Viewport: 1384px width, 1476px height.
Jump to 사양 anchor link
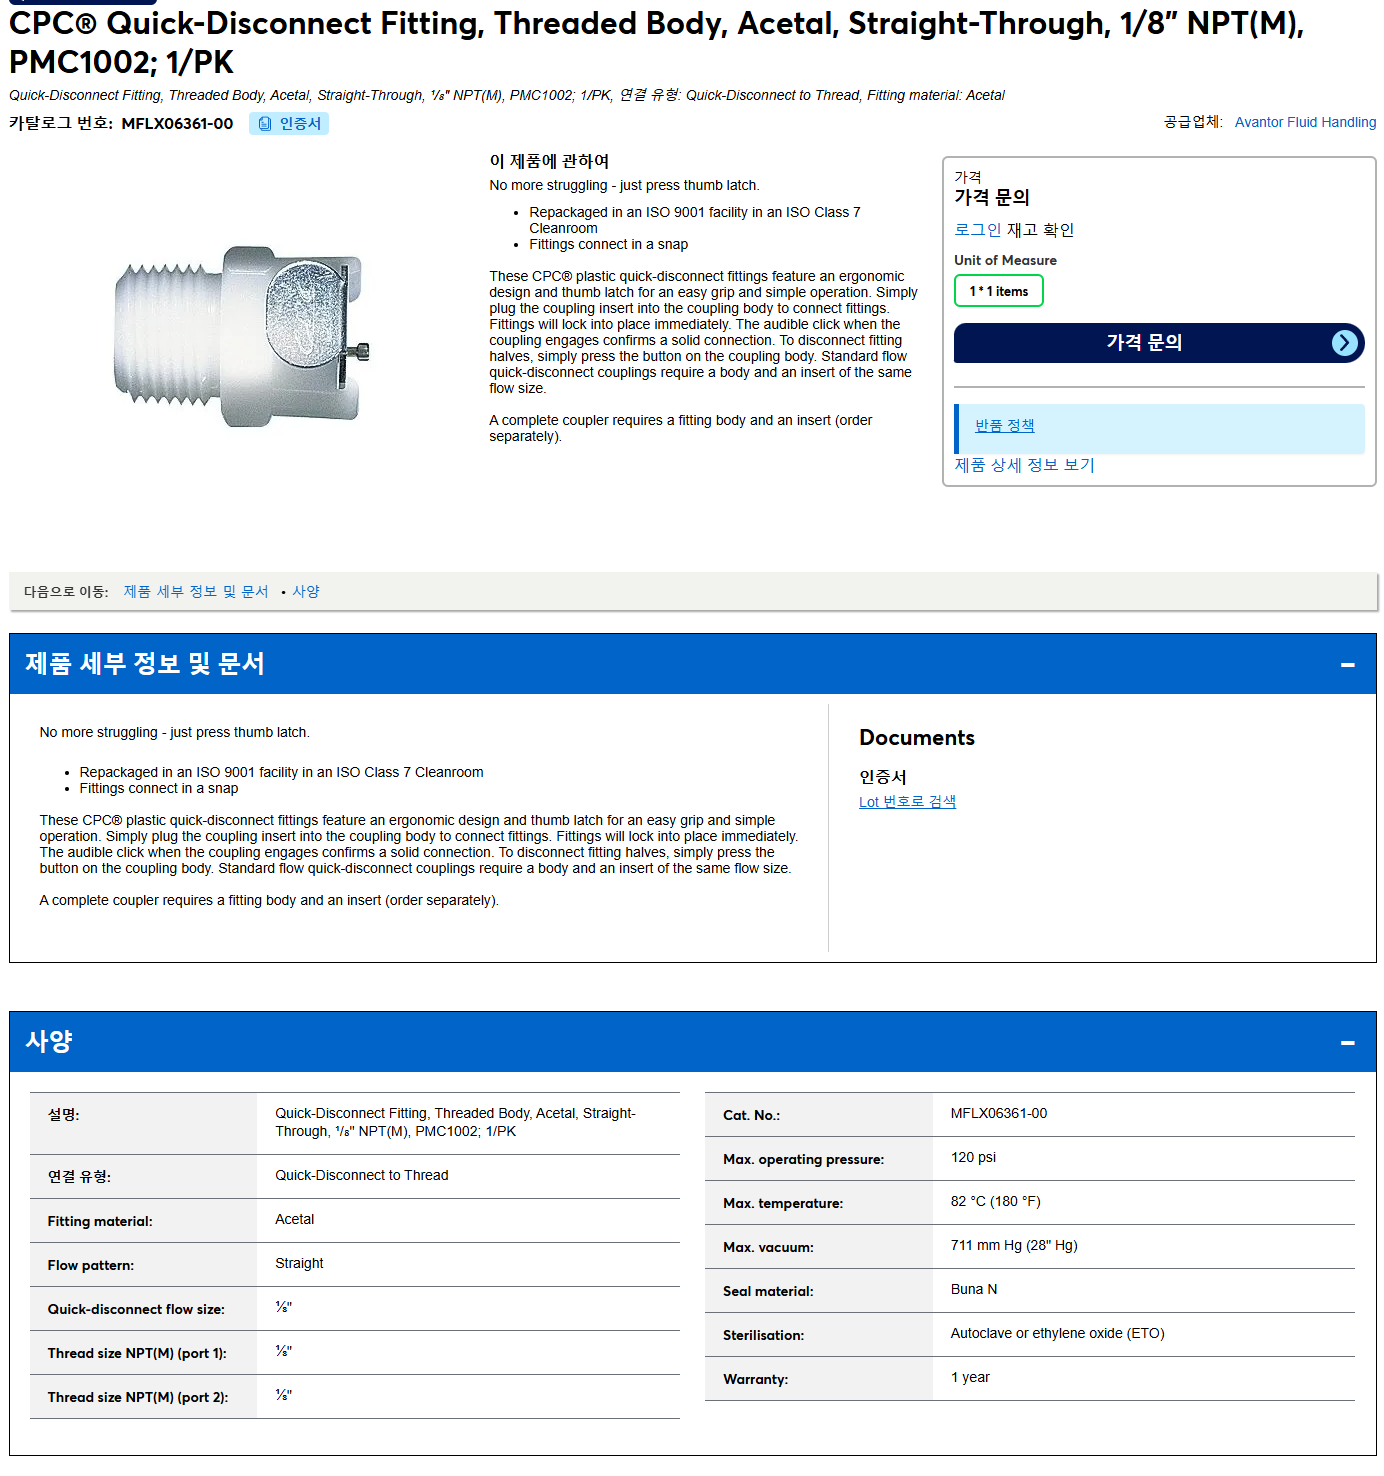point(306,592)
